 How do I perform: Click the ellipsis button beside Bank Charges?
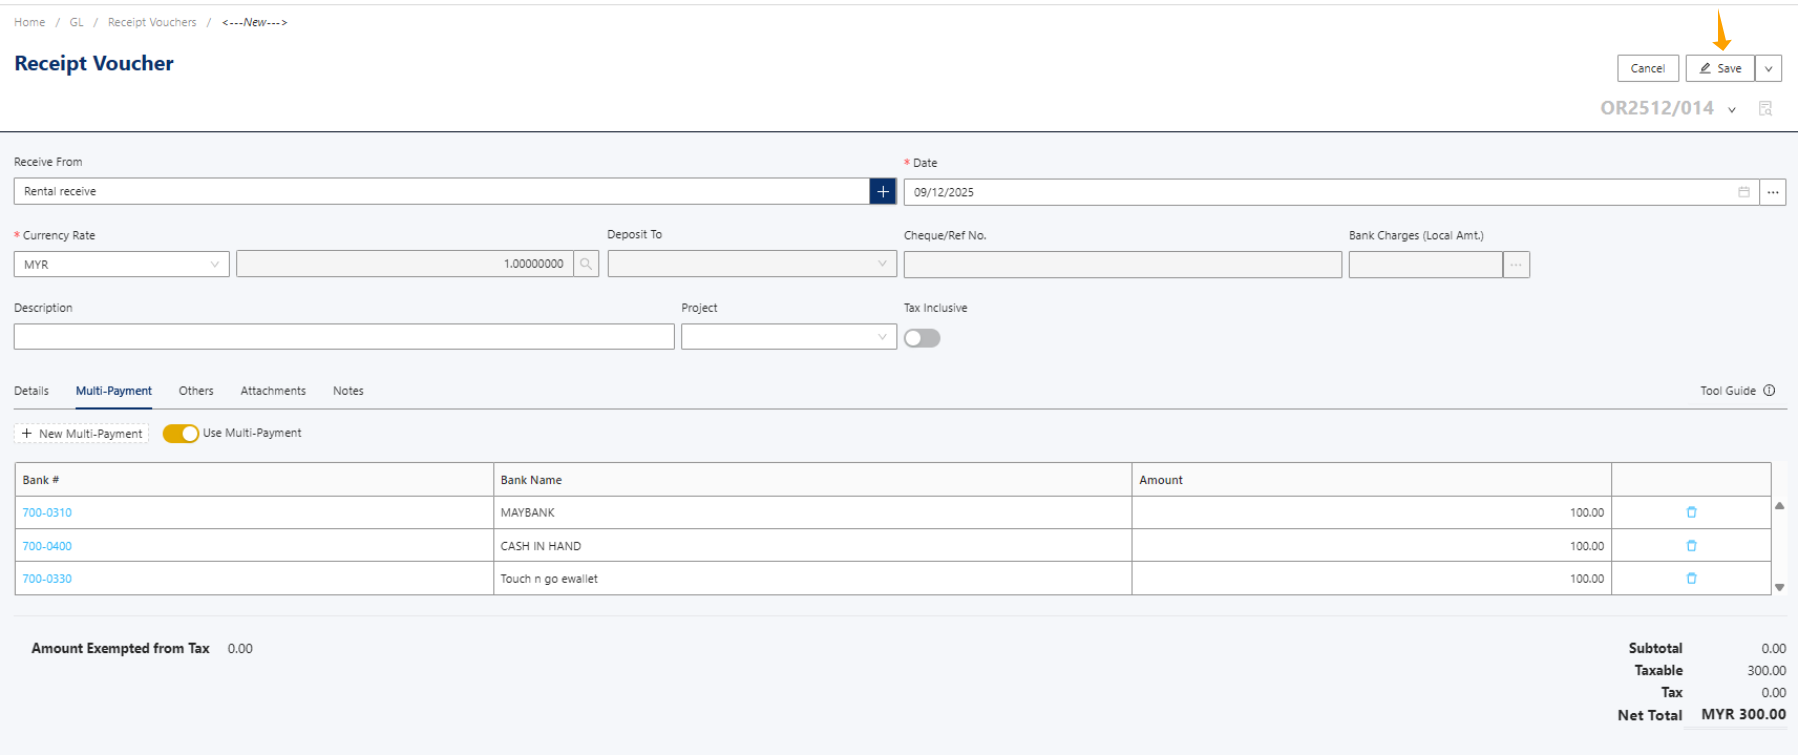coord(1516,265)
